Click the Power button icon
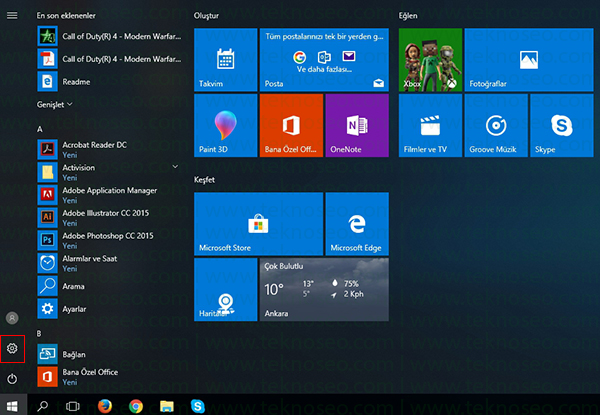This screenshot has height=415, width=600. pos(12,379)
